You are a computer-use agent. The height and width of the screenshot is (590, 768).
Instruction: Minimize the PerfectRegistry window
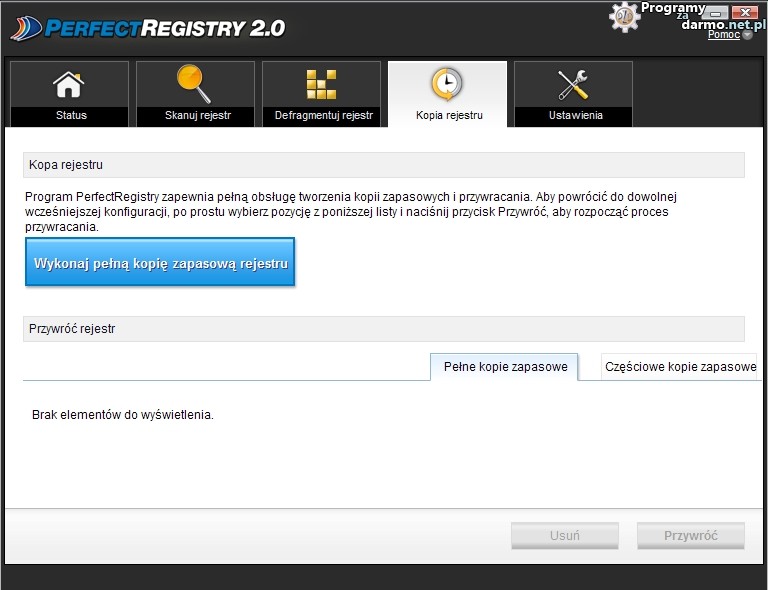click(716, 11)
